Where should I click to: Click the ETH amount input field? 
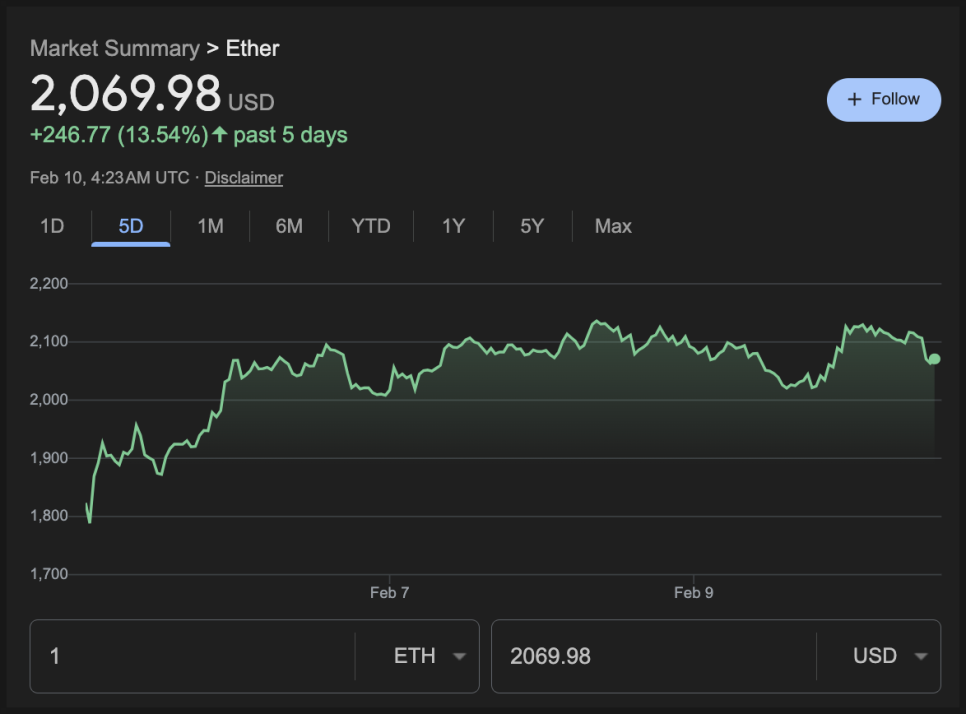tap(190, 657)
